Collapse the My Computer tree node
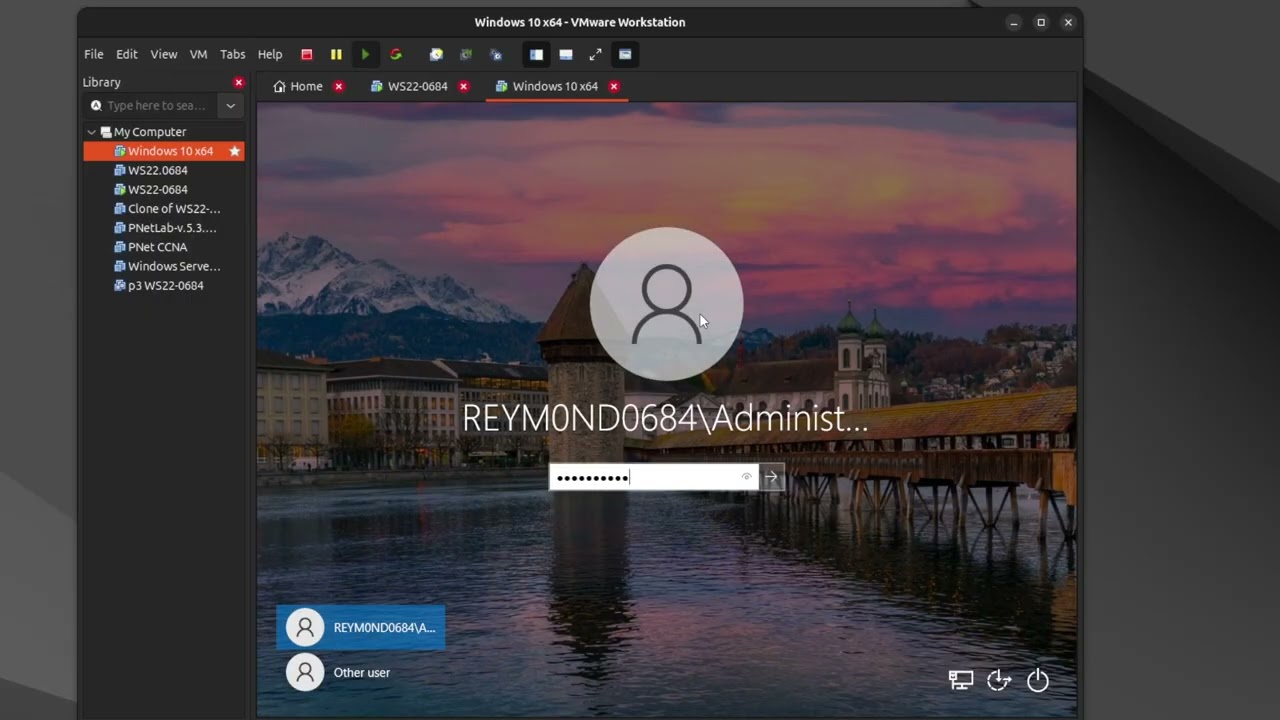1280x720 pixels. pyautogui.click(x=91, y=132)
